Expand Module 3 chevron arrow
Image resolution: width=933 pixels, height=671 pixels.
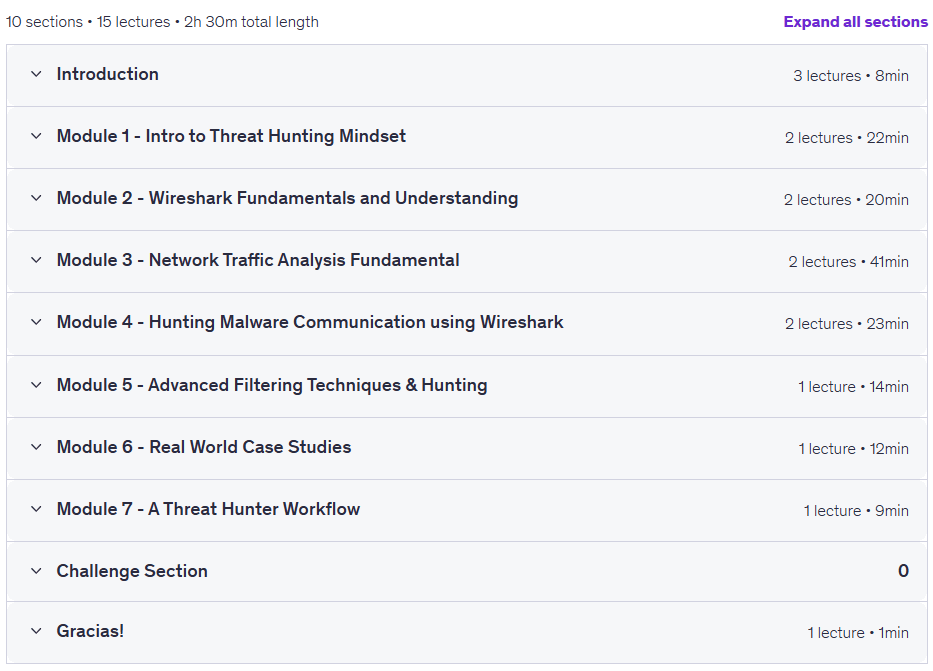tap(36, 260)
